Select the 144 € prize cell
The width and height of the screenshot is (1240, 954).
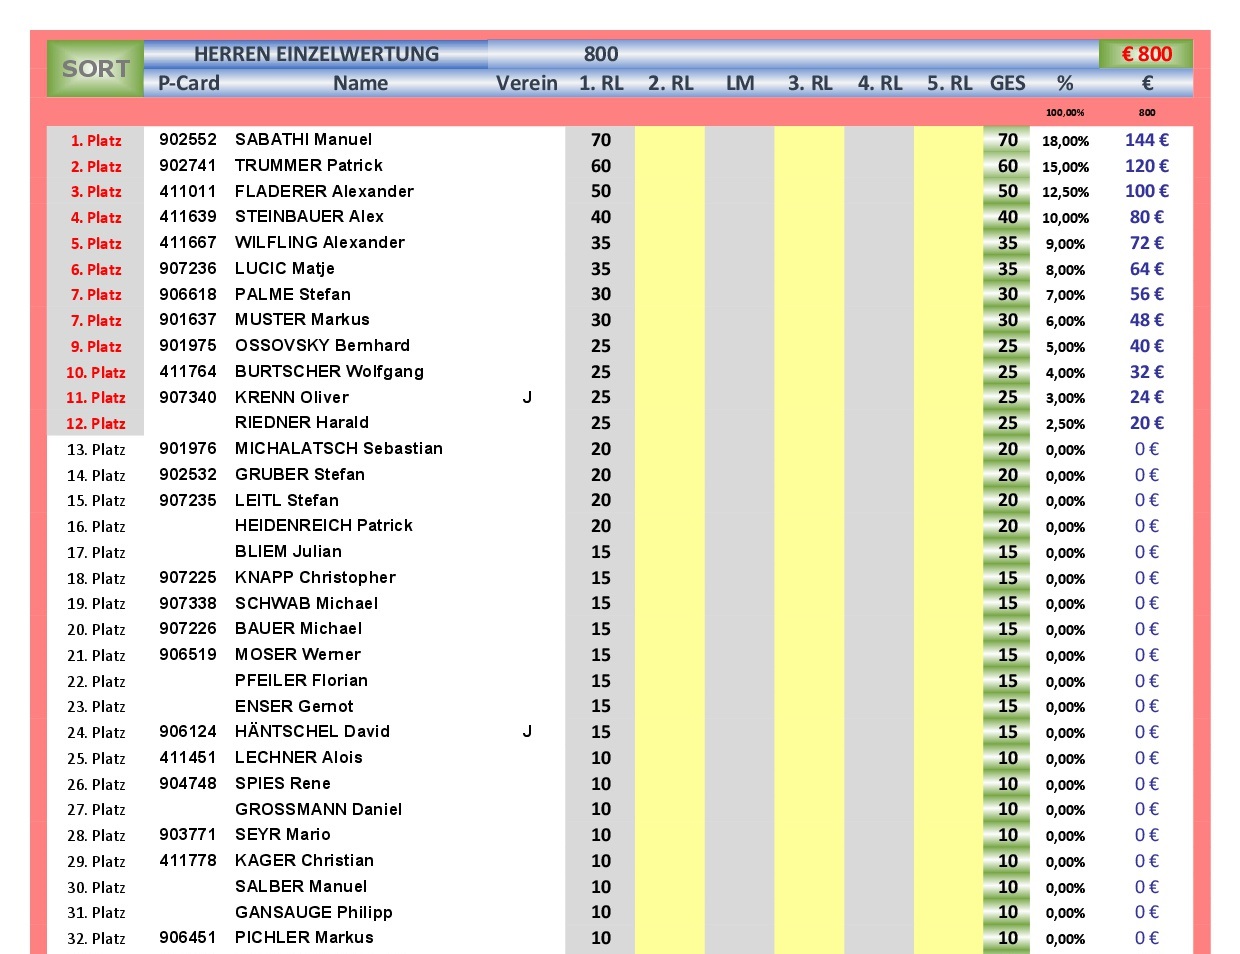pos(1146,140)
